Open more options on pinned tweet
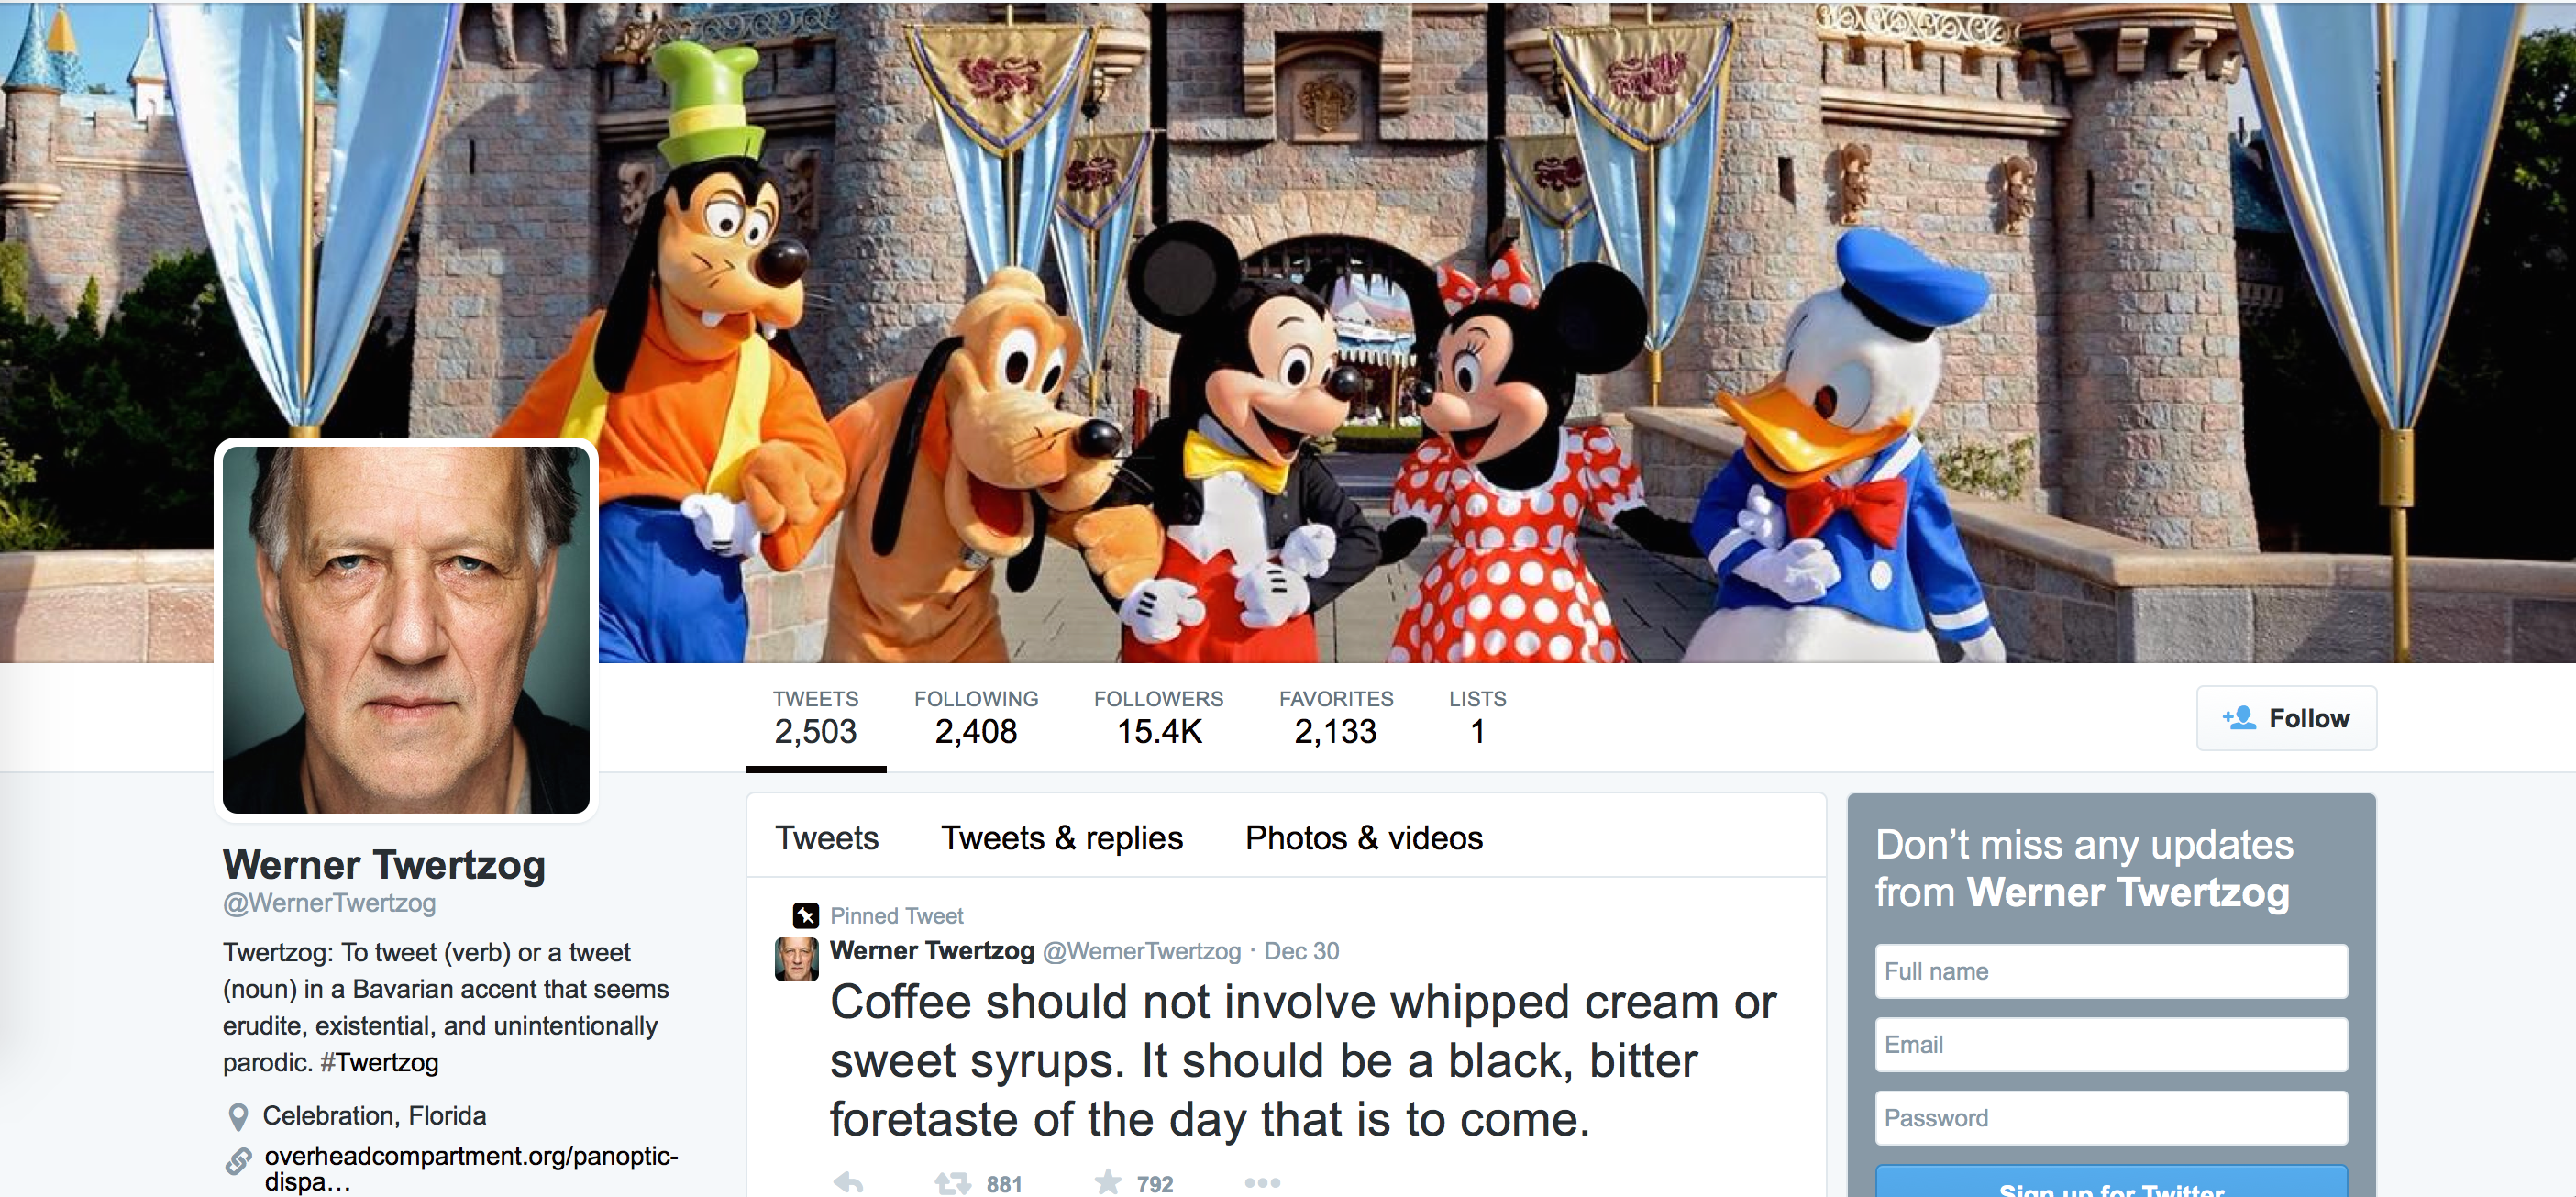Image resolution: width=2576 pixels, height=1197 pixels. click(1262, 1183)
